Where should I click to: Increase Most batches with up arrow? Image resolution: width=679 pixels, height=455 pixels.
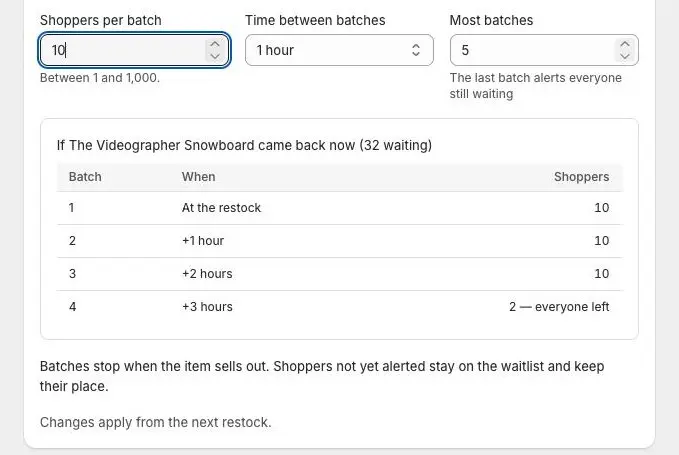tap(624, 44)
